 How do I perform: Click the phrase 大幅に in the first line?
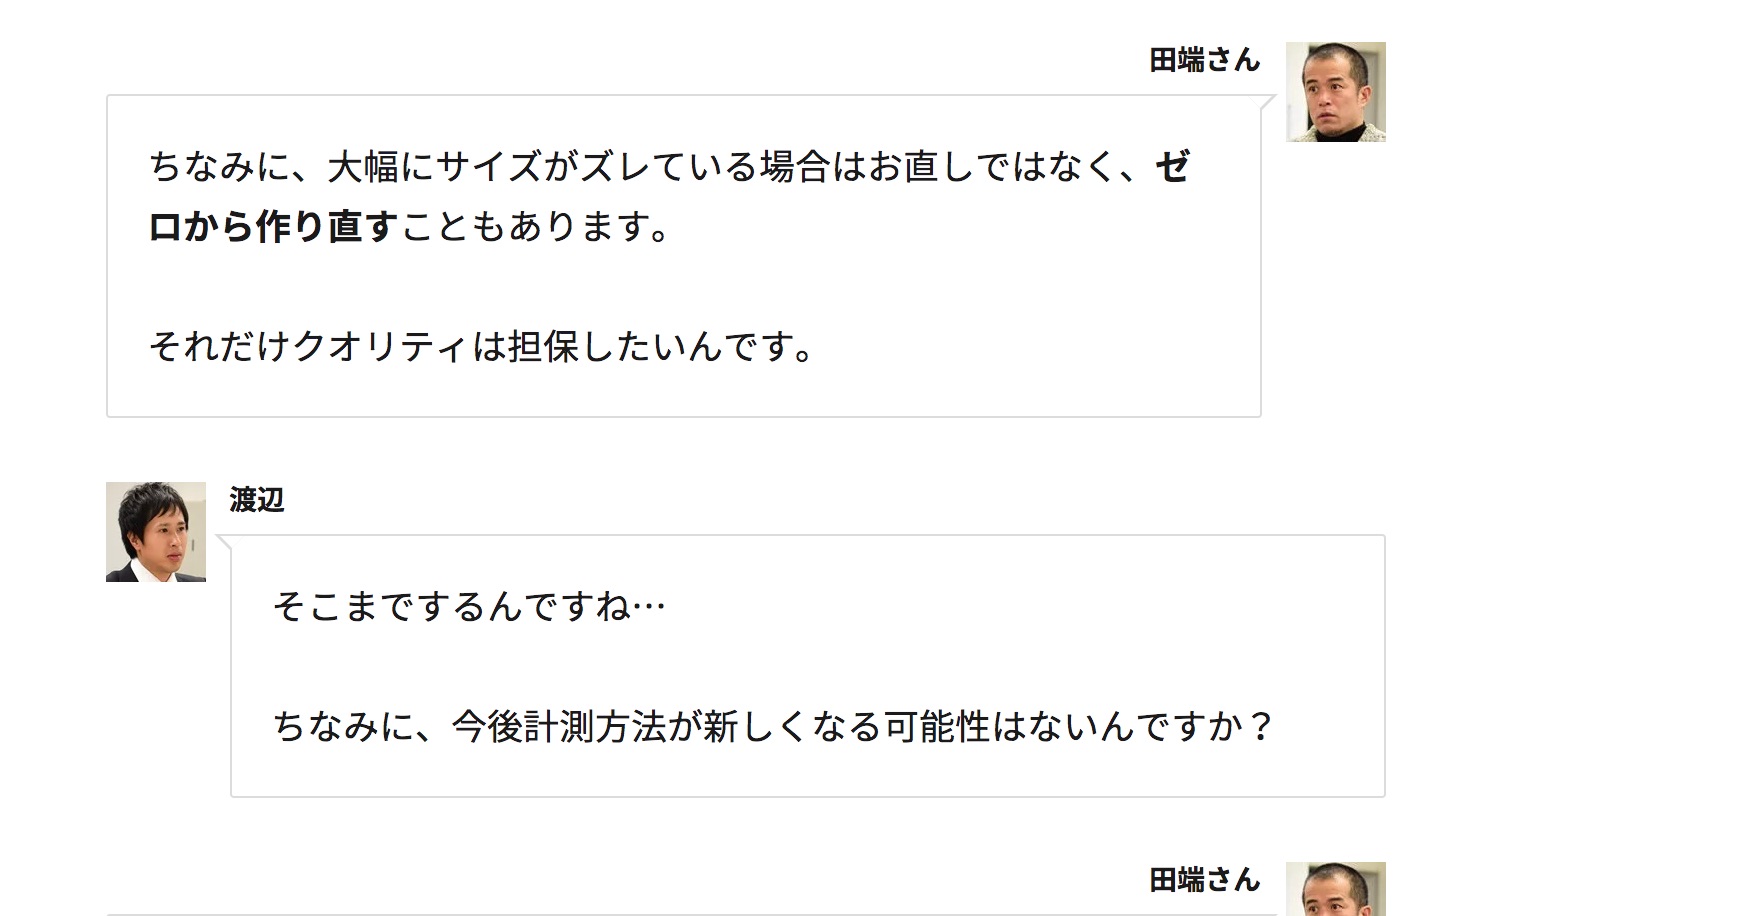(381, 167)
